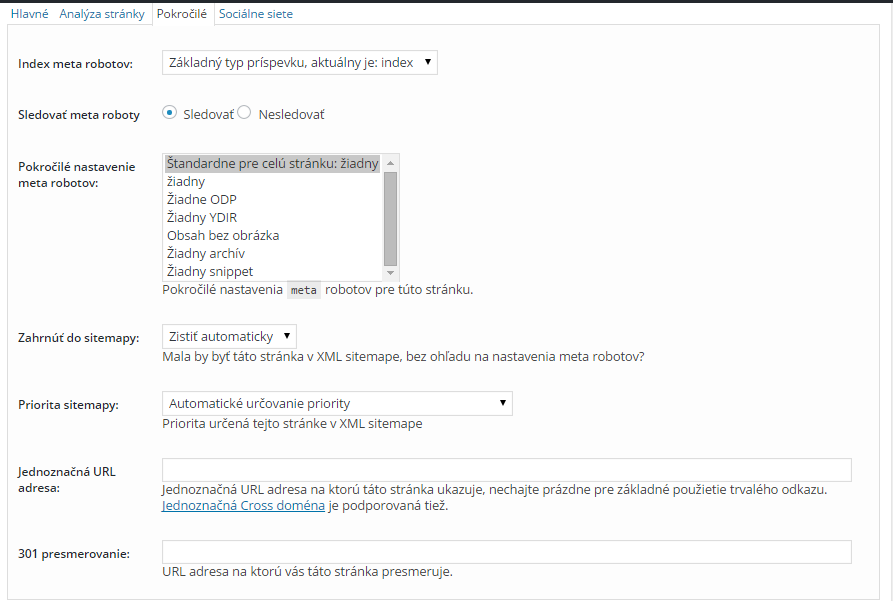Image resolution: width=893 pixels, height=601 pixels.
Task: Select the Pokročilé tab
Action: (x=181, y=14)
